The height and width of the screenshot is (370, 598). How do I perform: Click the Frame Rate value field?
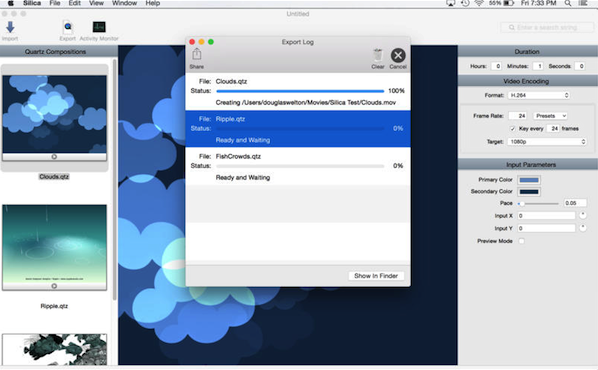(518, 116)
